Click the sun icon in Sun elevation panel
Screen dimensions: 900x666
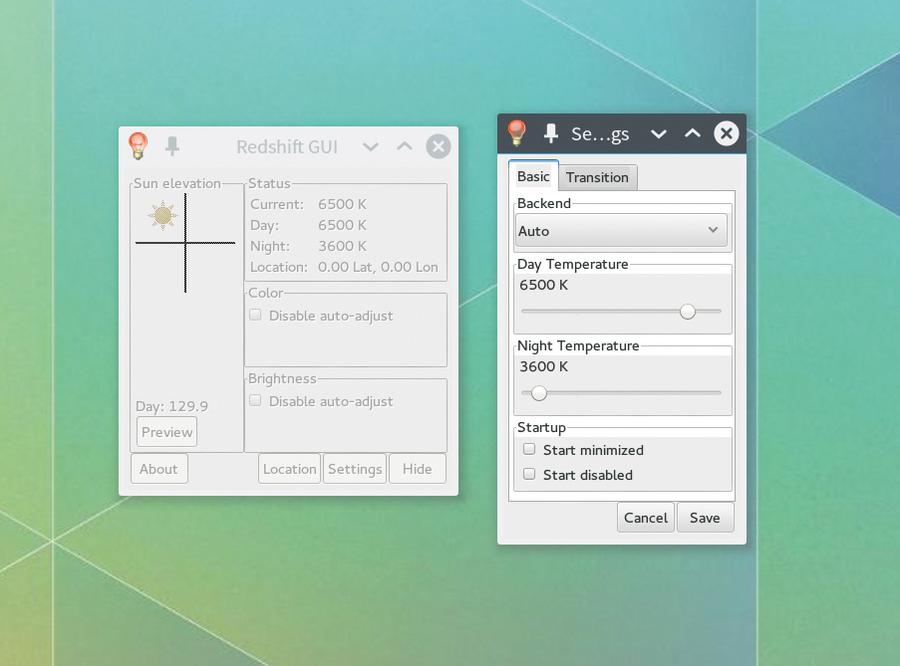163,216
